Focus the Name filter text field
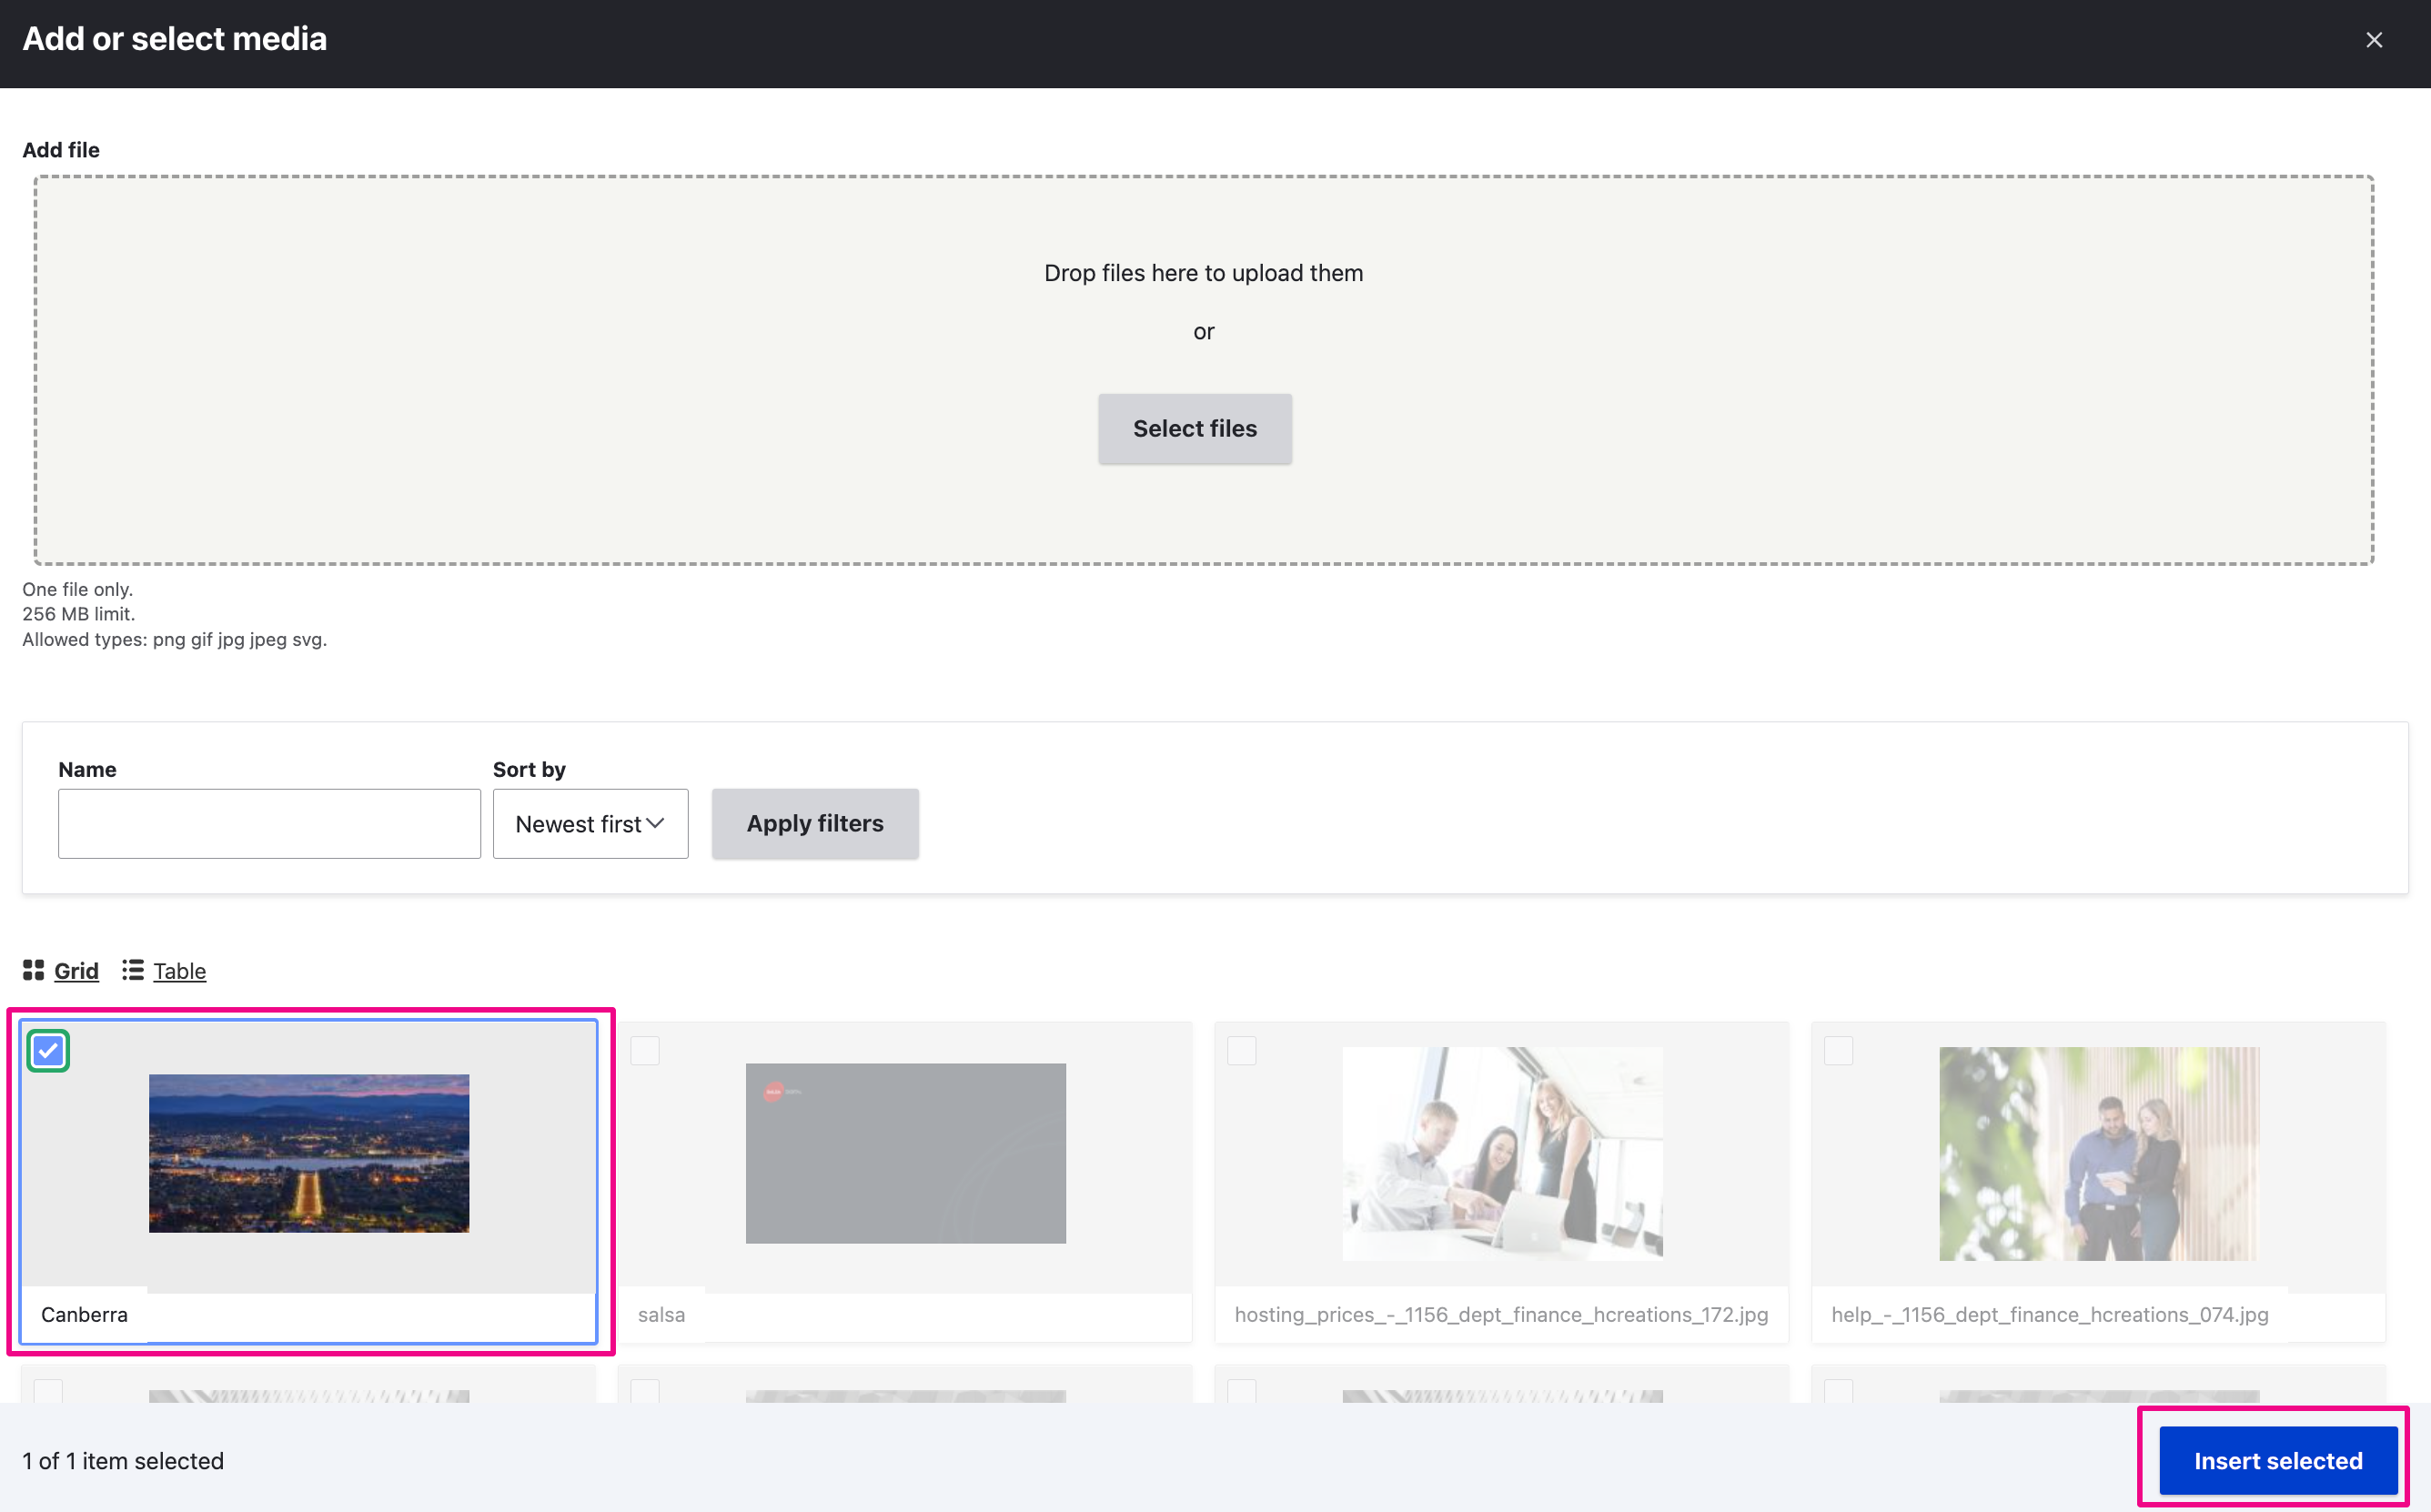The width and height of the screenshot is (2431, 1512). coord(269,824)
